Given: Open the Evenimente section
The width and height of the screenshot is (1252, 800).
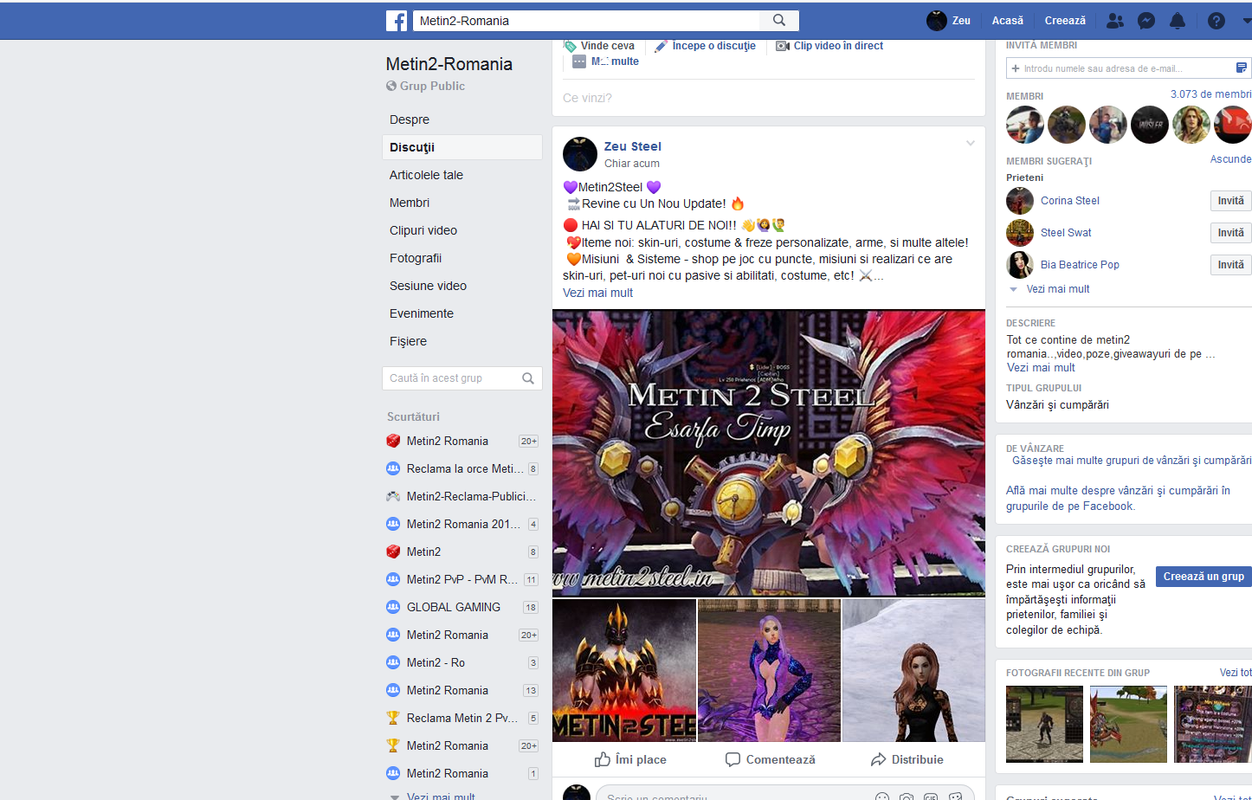Looking at the screenshot, I should coord(421,313).
